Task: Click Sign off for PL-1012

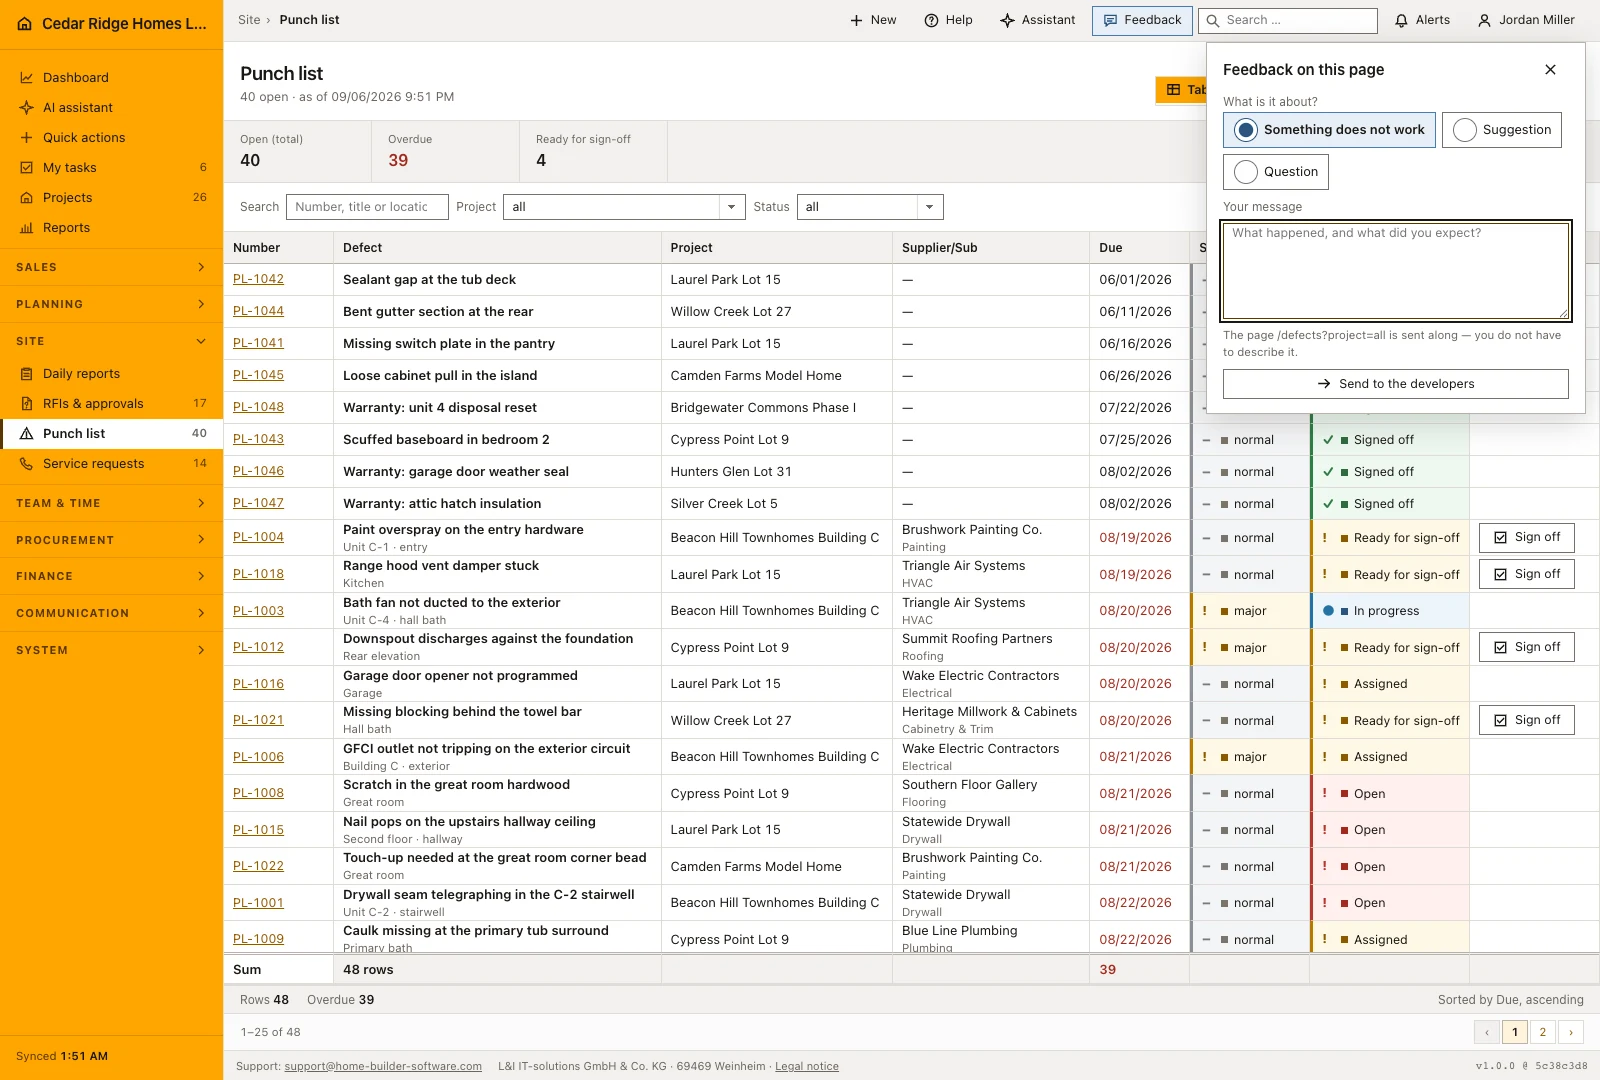Action: [x=1527, y=647]
